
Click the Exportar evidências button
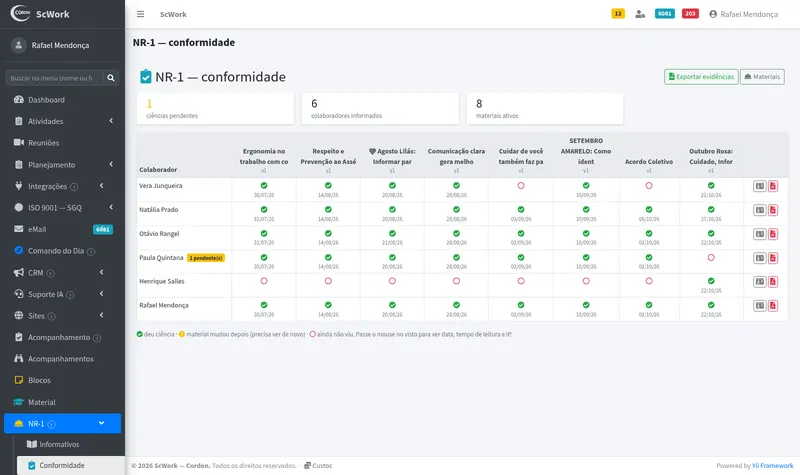(x=701, y=77)
